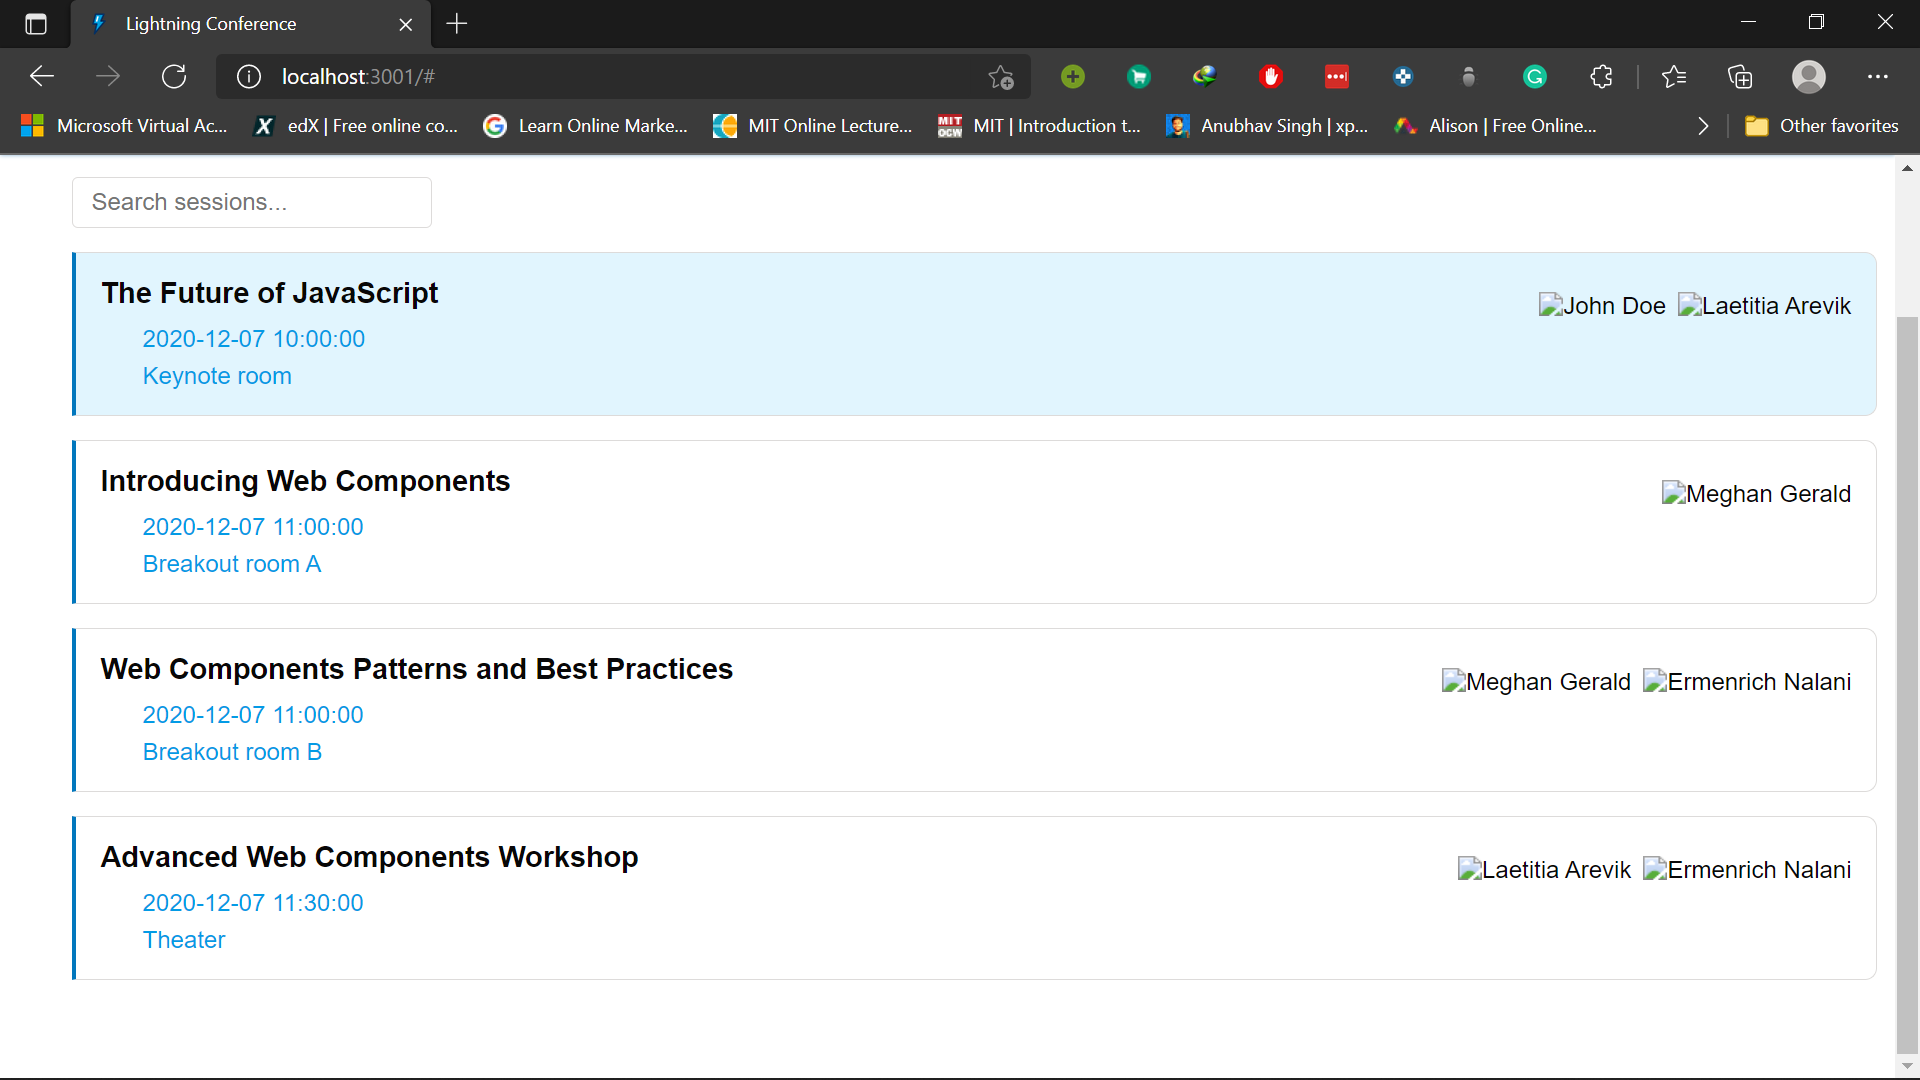Expand hidden favorites bar chevron
Image resolution: width=1920 pixels, height=1080 pixels.
[x=1703, y=126]
